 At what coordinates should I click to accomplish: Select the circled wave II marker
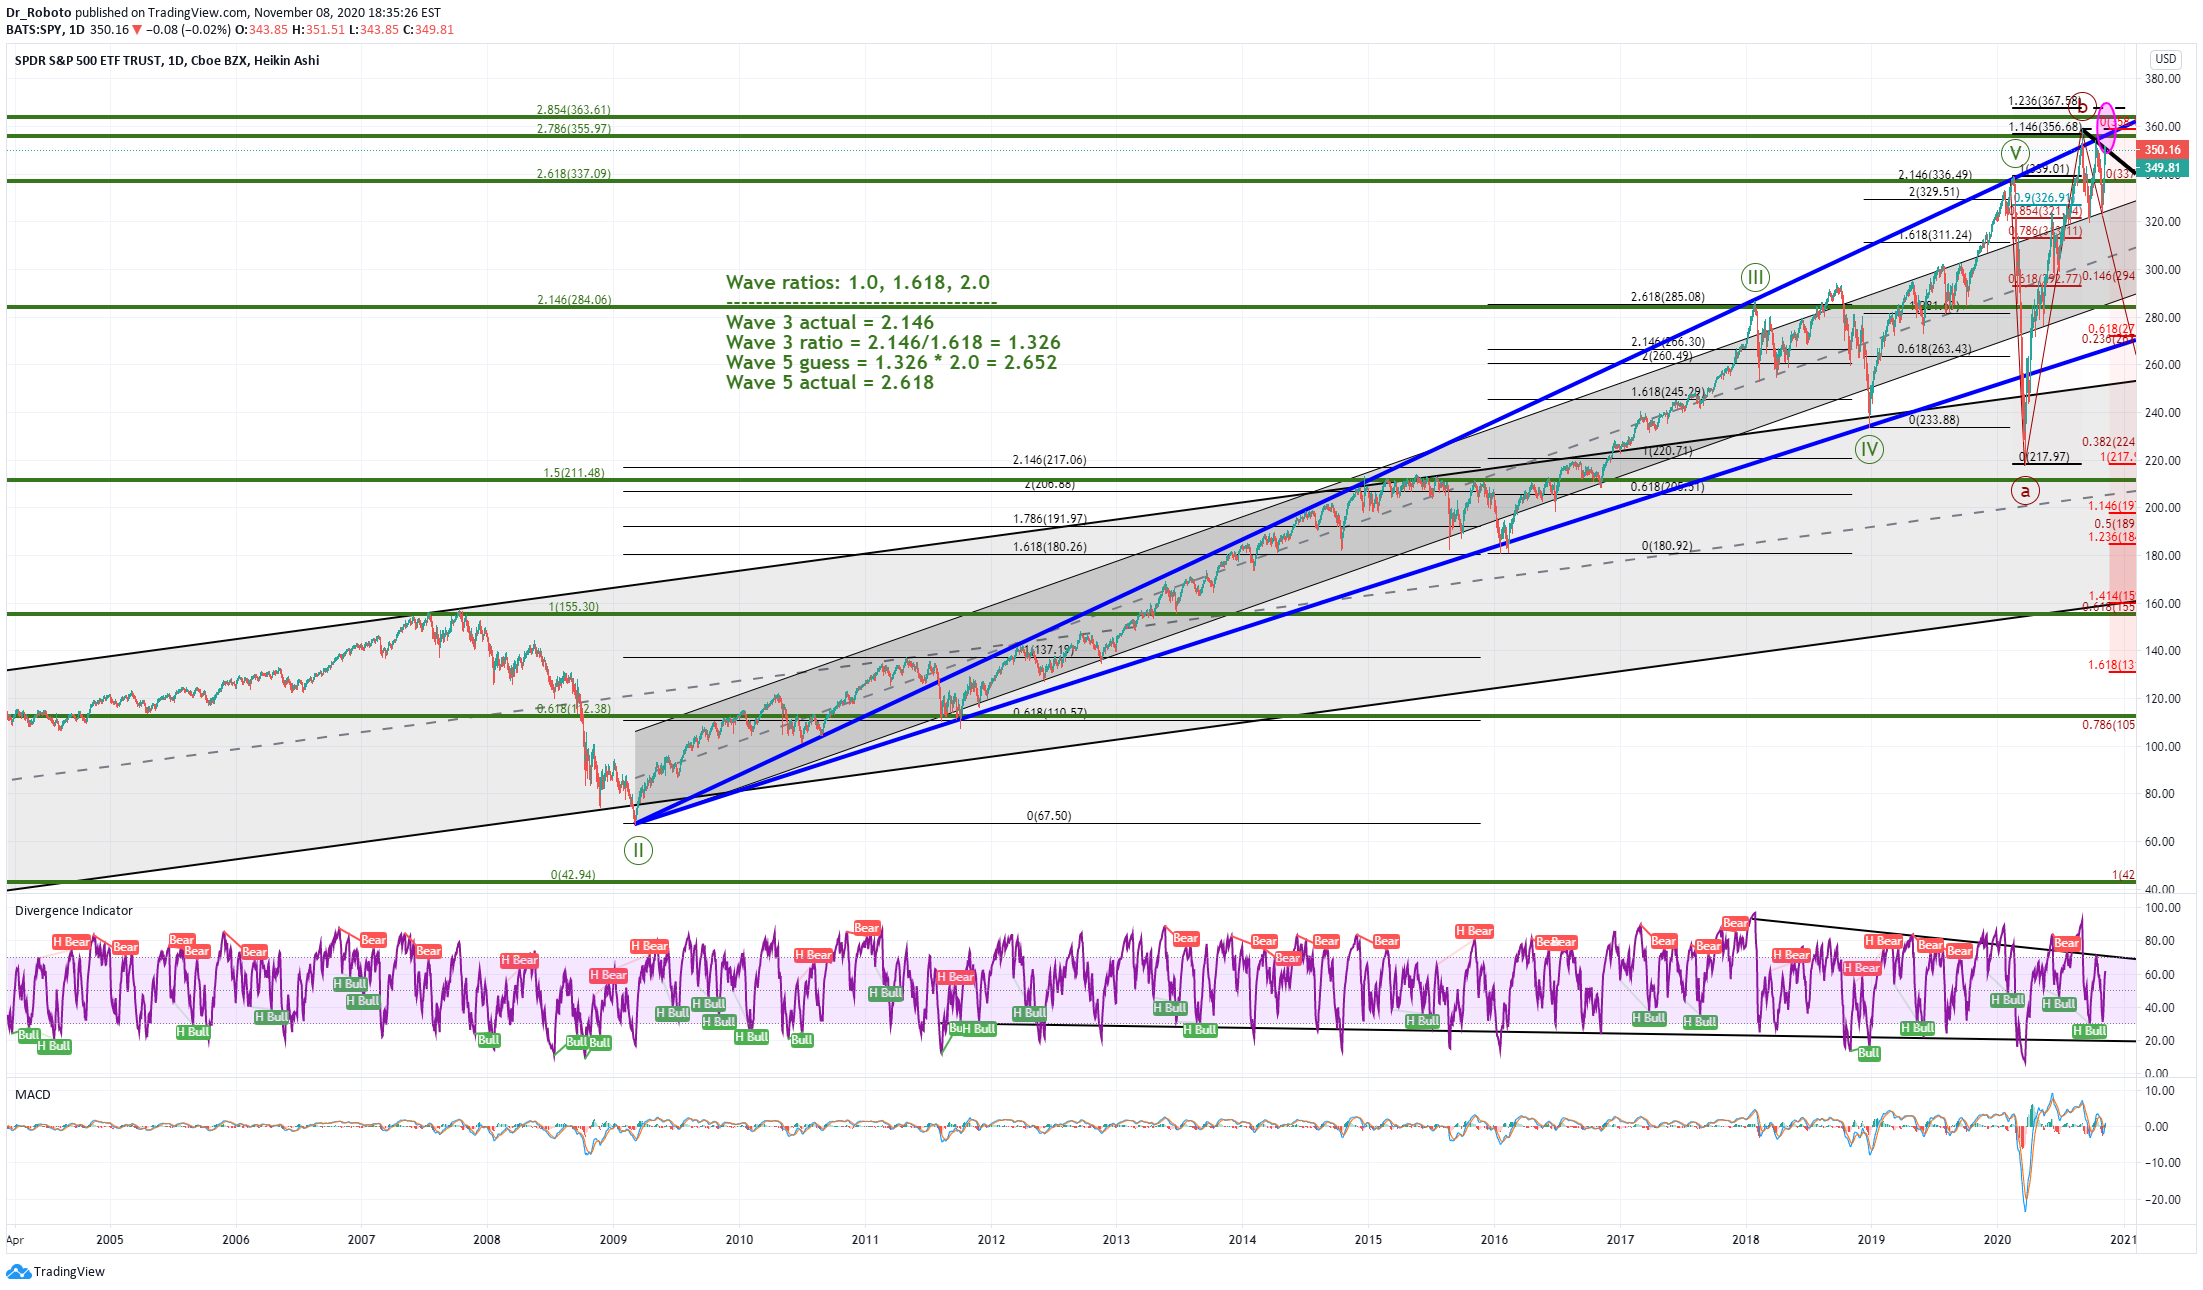638,851
